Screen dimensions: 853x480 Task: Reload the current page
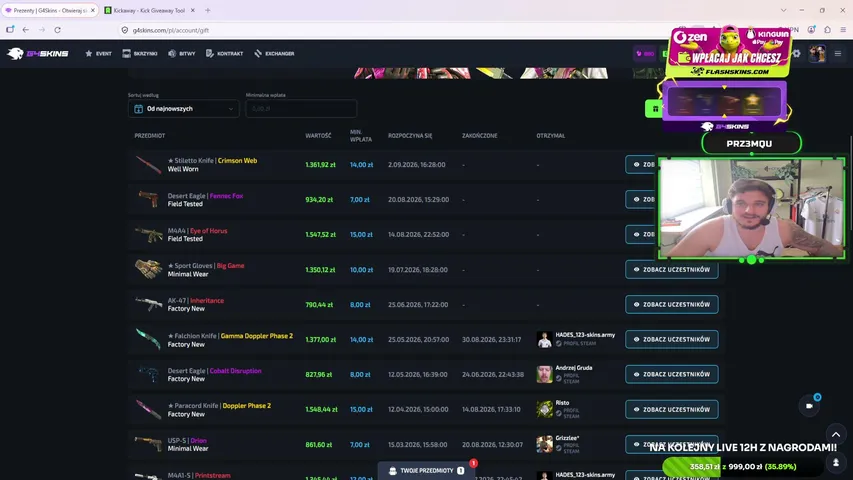[57, 30]
